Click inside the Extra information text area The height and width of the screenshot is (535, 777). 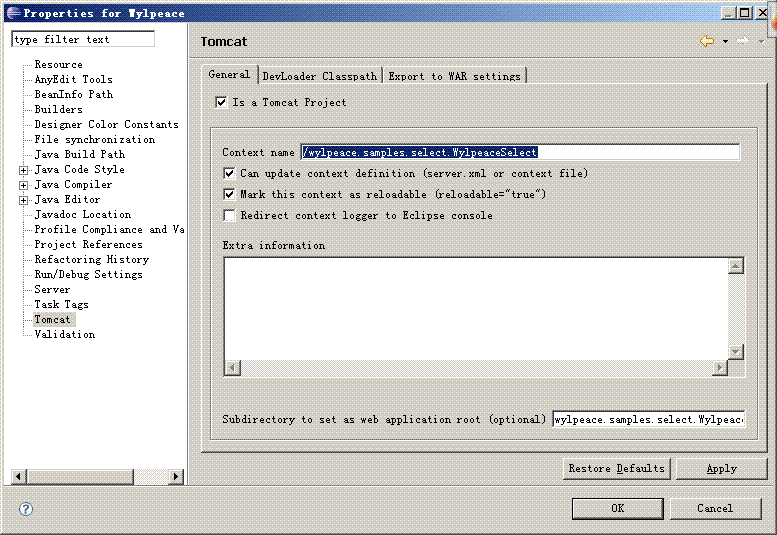[x=476, y=310]
